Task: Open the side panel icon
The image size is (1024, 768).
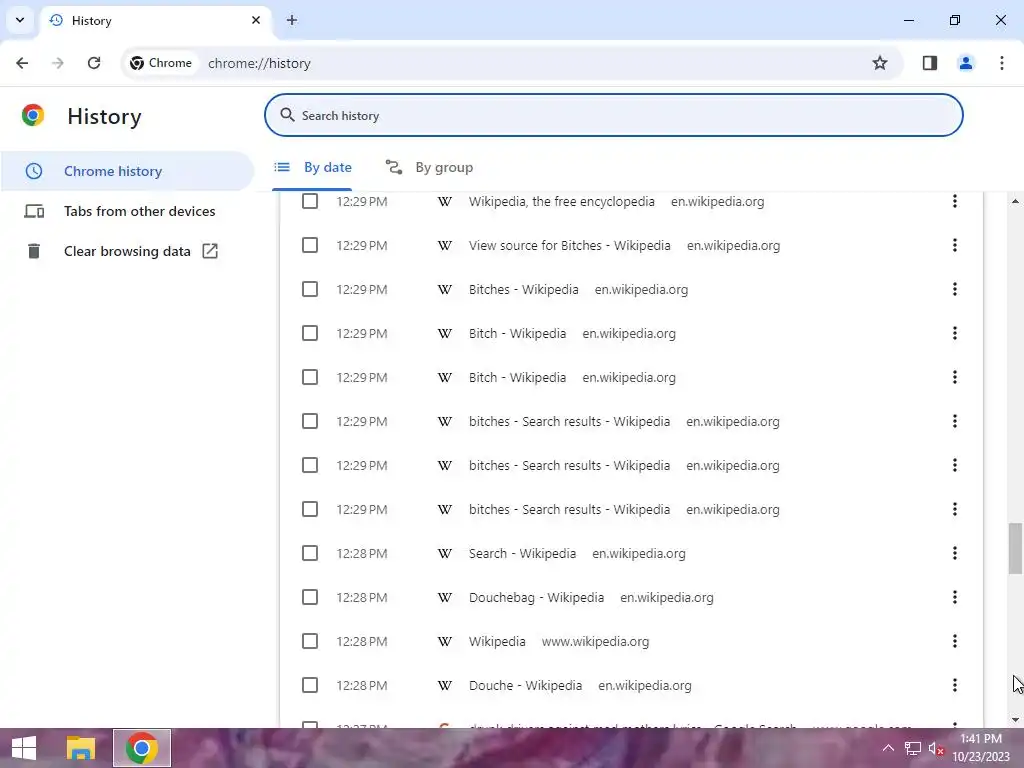Action: click(x=930, y=63)
